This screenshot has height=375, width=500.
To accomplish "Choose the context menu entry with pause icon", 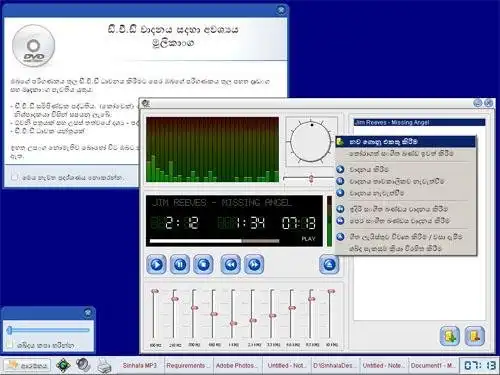I will (406, 181).
